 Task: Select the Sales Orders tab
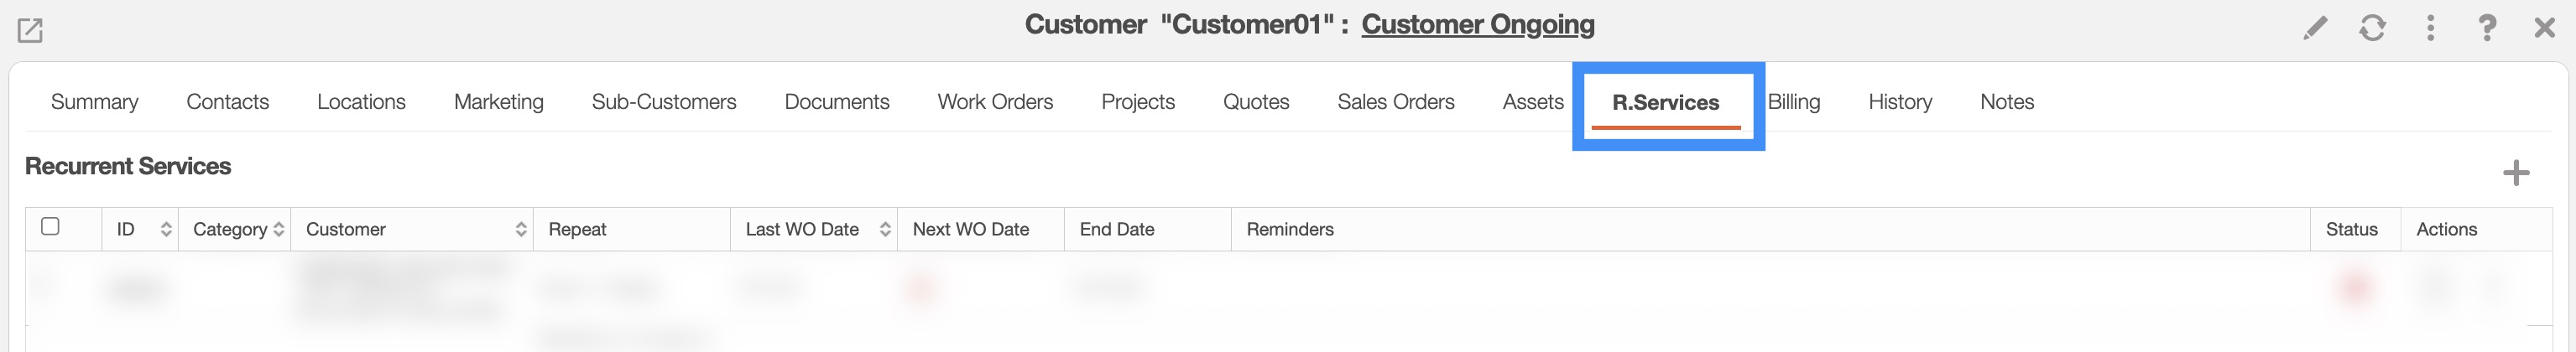tap(1396, 102)
